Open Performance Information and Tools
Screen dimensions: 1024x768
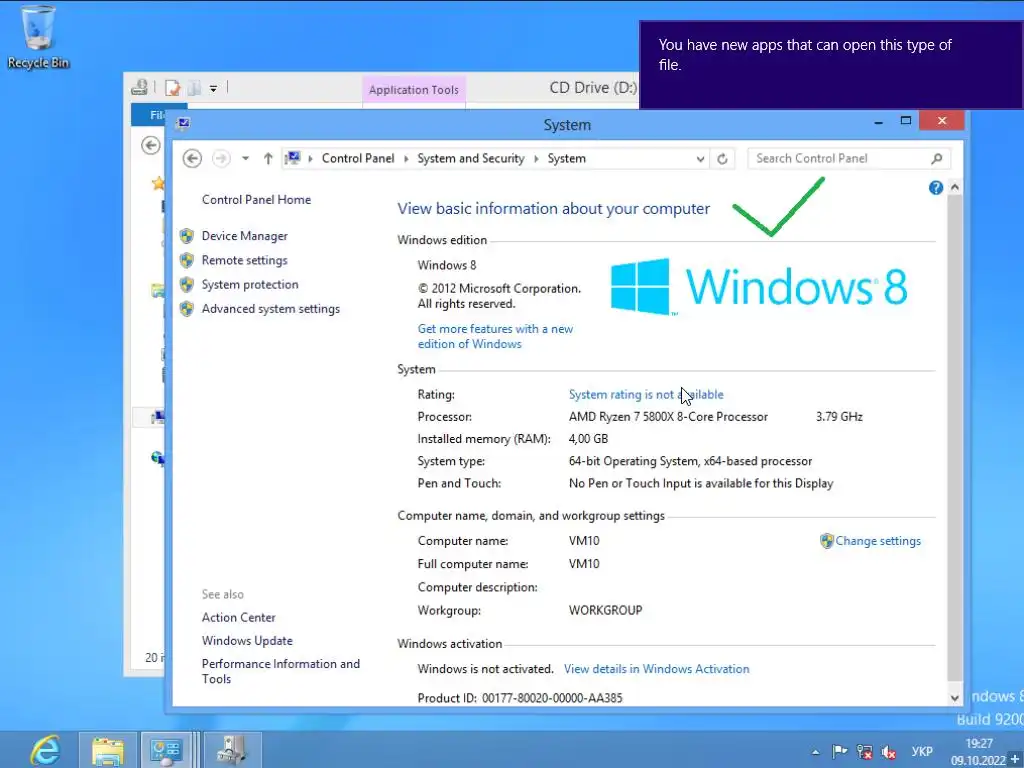coord(280,671)
